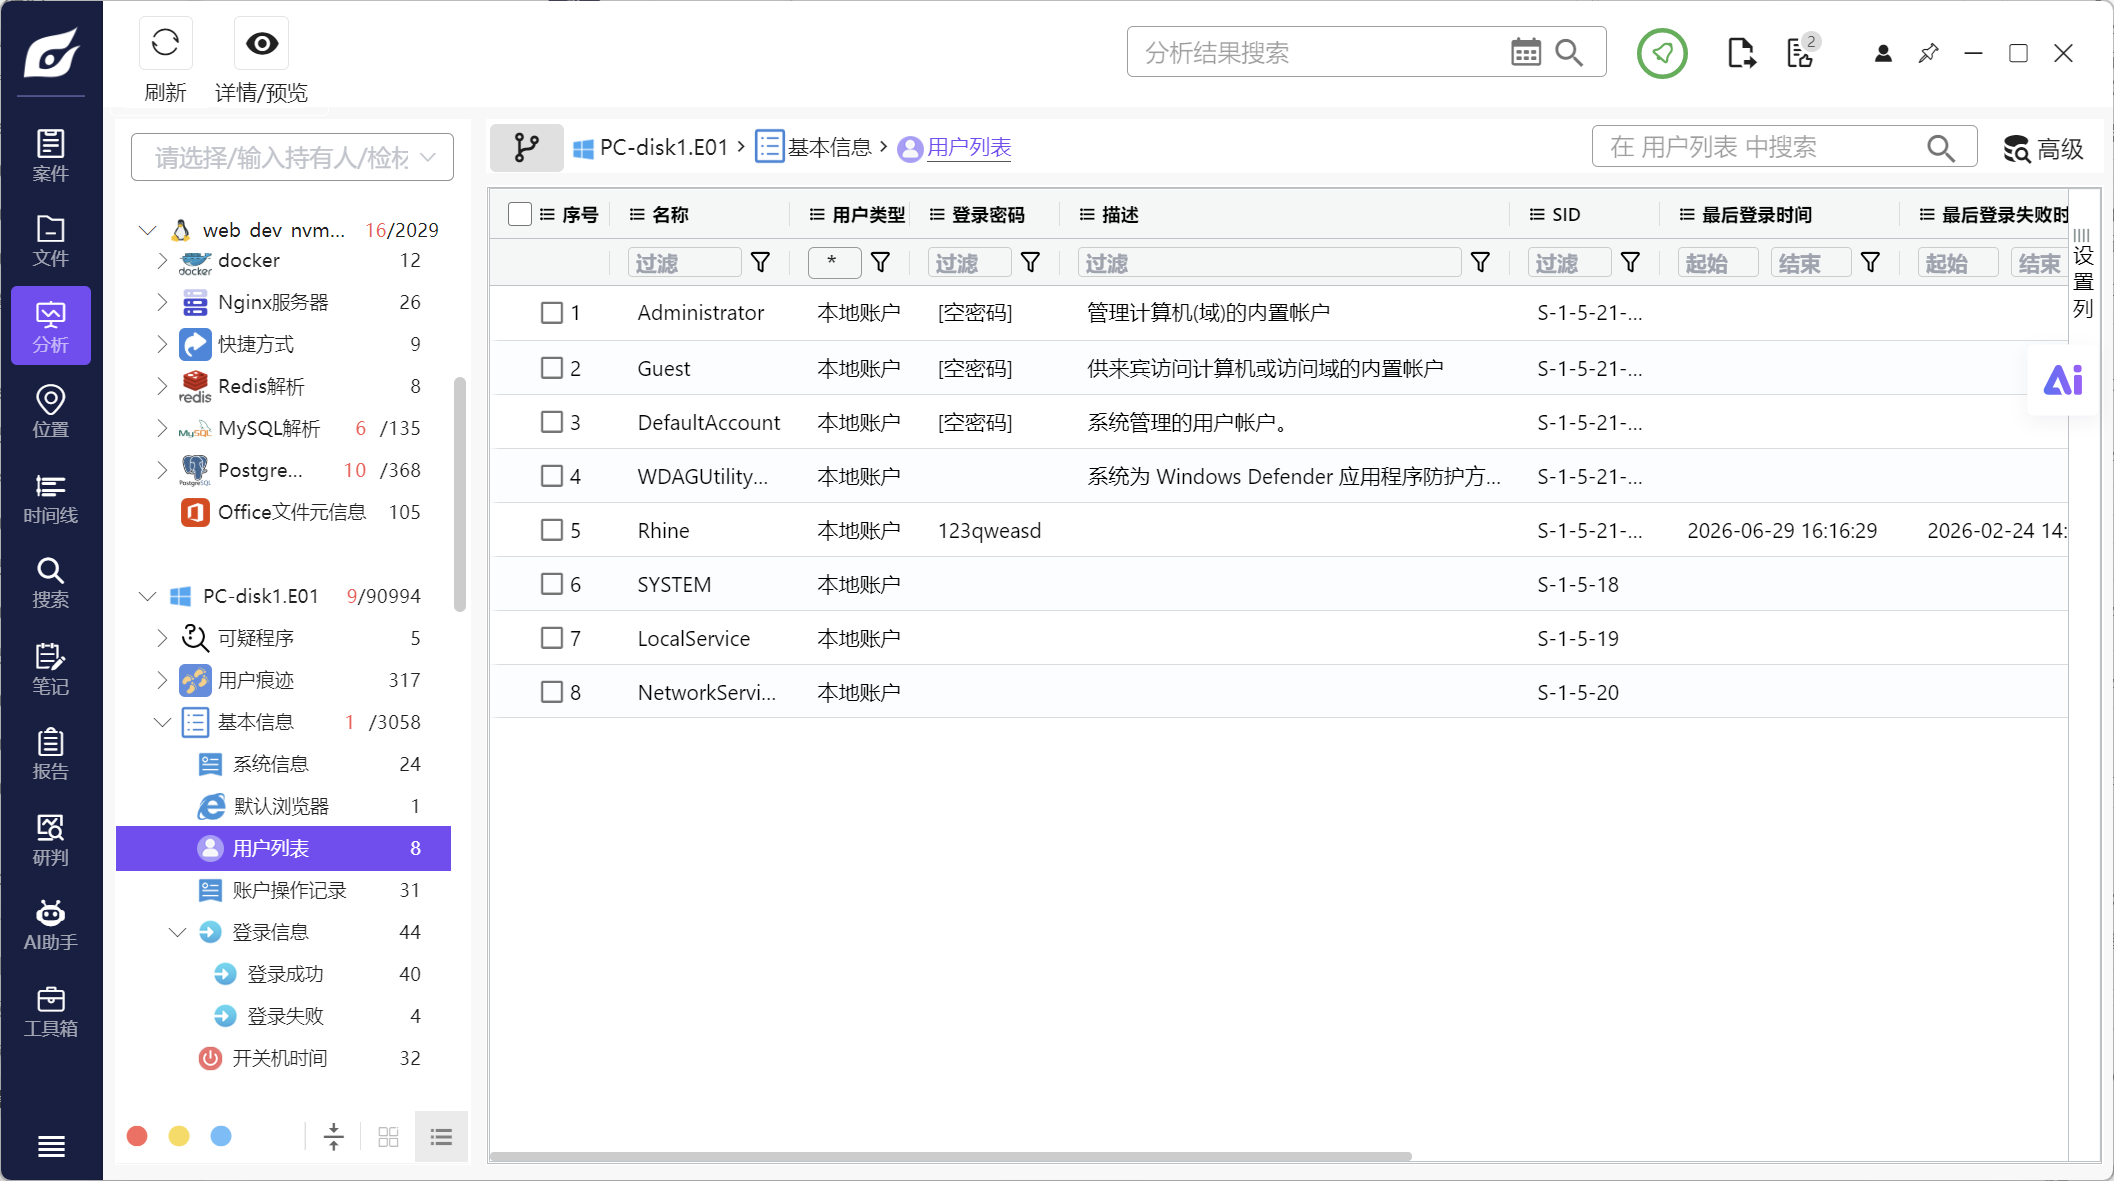Expand the MySQL解析 tree node
Screen dimensions: 2114x1181
(162, 428)
